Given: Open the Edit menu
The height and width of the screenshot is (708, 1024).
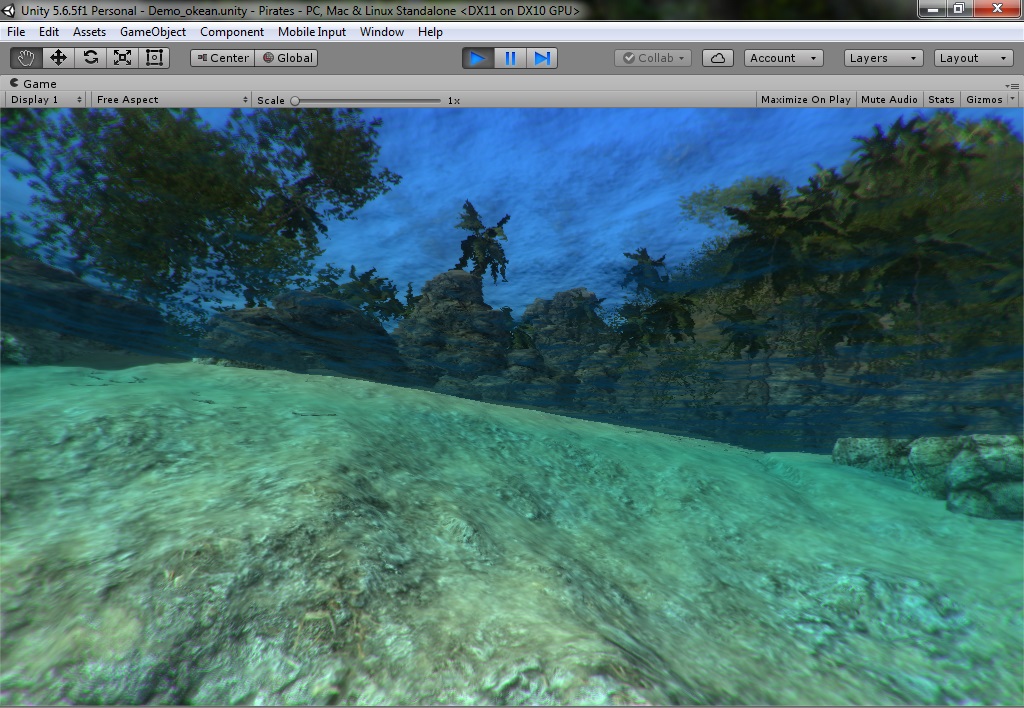Looking at the screenshot, I should click(48, 32).
